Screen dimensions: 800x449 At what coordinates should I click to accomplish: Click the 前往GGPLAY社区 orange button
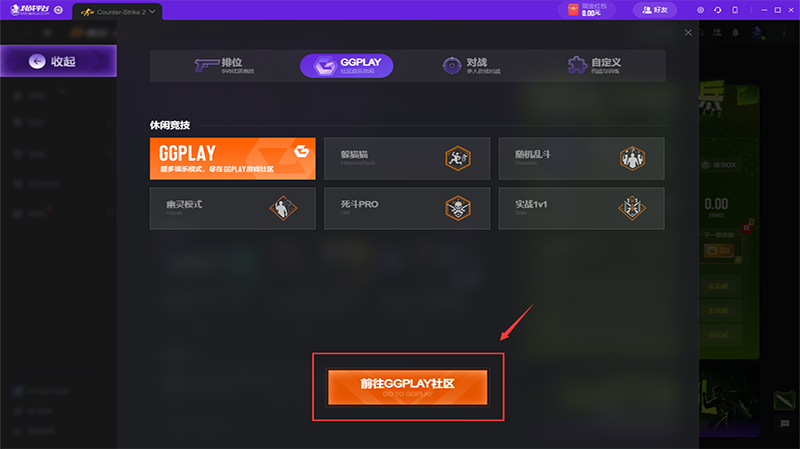408,387
